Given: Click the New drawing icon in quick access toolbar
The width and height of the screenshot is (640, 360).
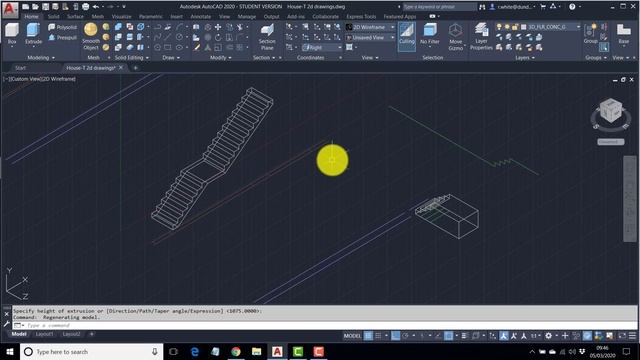Looking at the screenshot, I should (x=25, y=7).
